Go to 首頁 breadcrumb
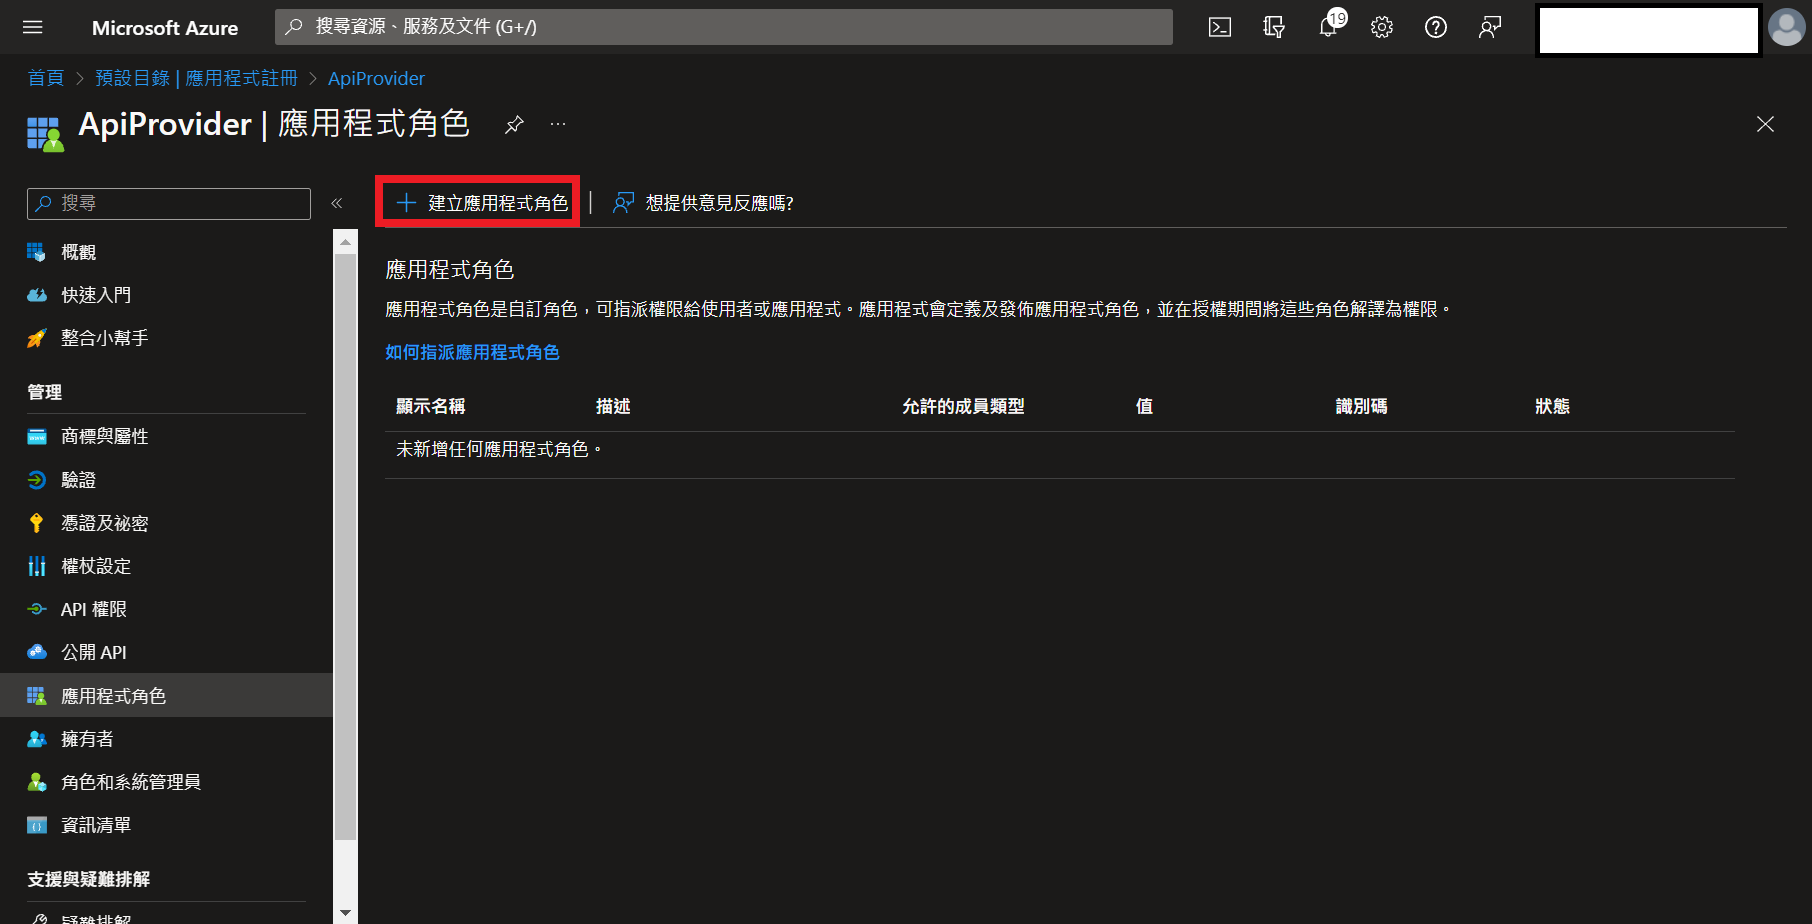The height and width of the screenshot is (924, 1812). (x=45, y=78)
